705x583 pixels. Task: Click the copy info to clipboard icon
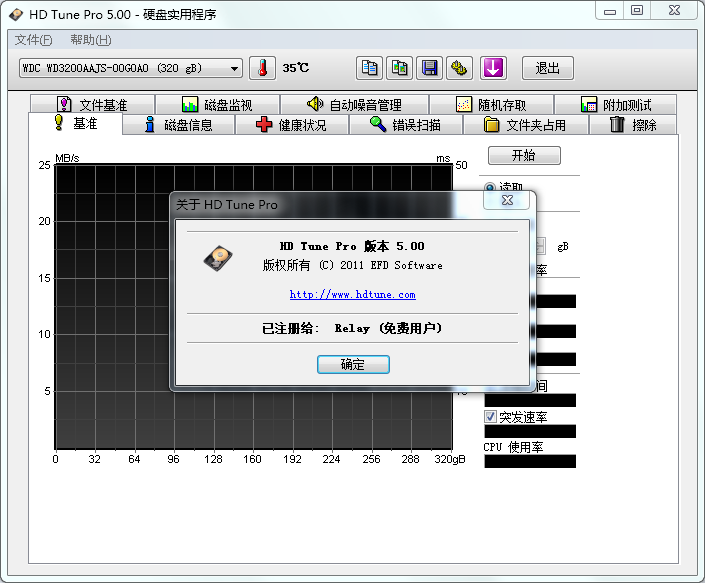click(x=370, y=68)
